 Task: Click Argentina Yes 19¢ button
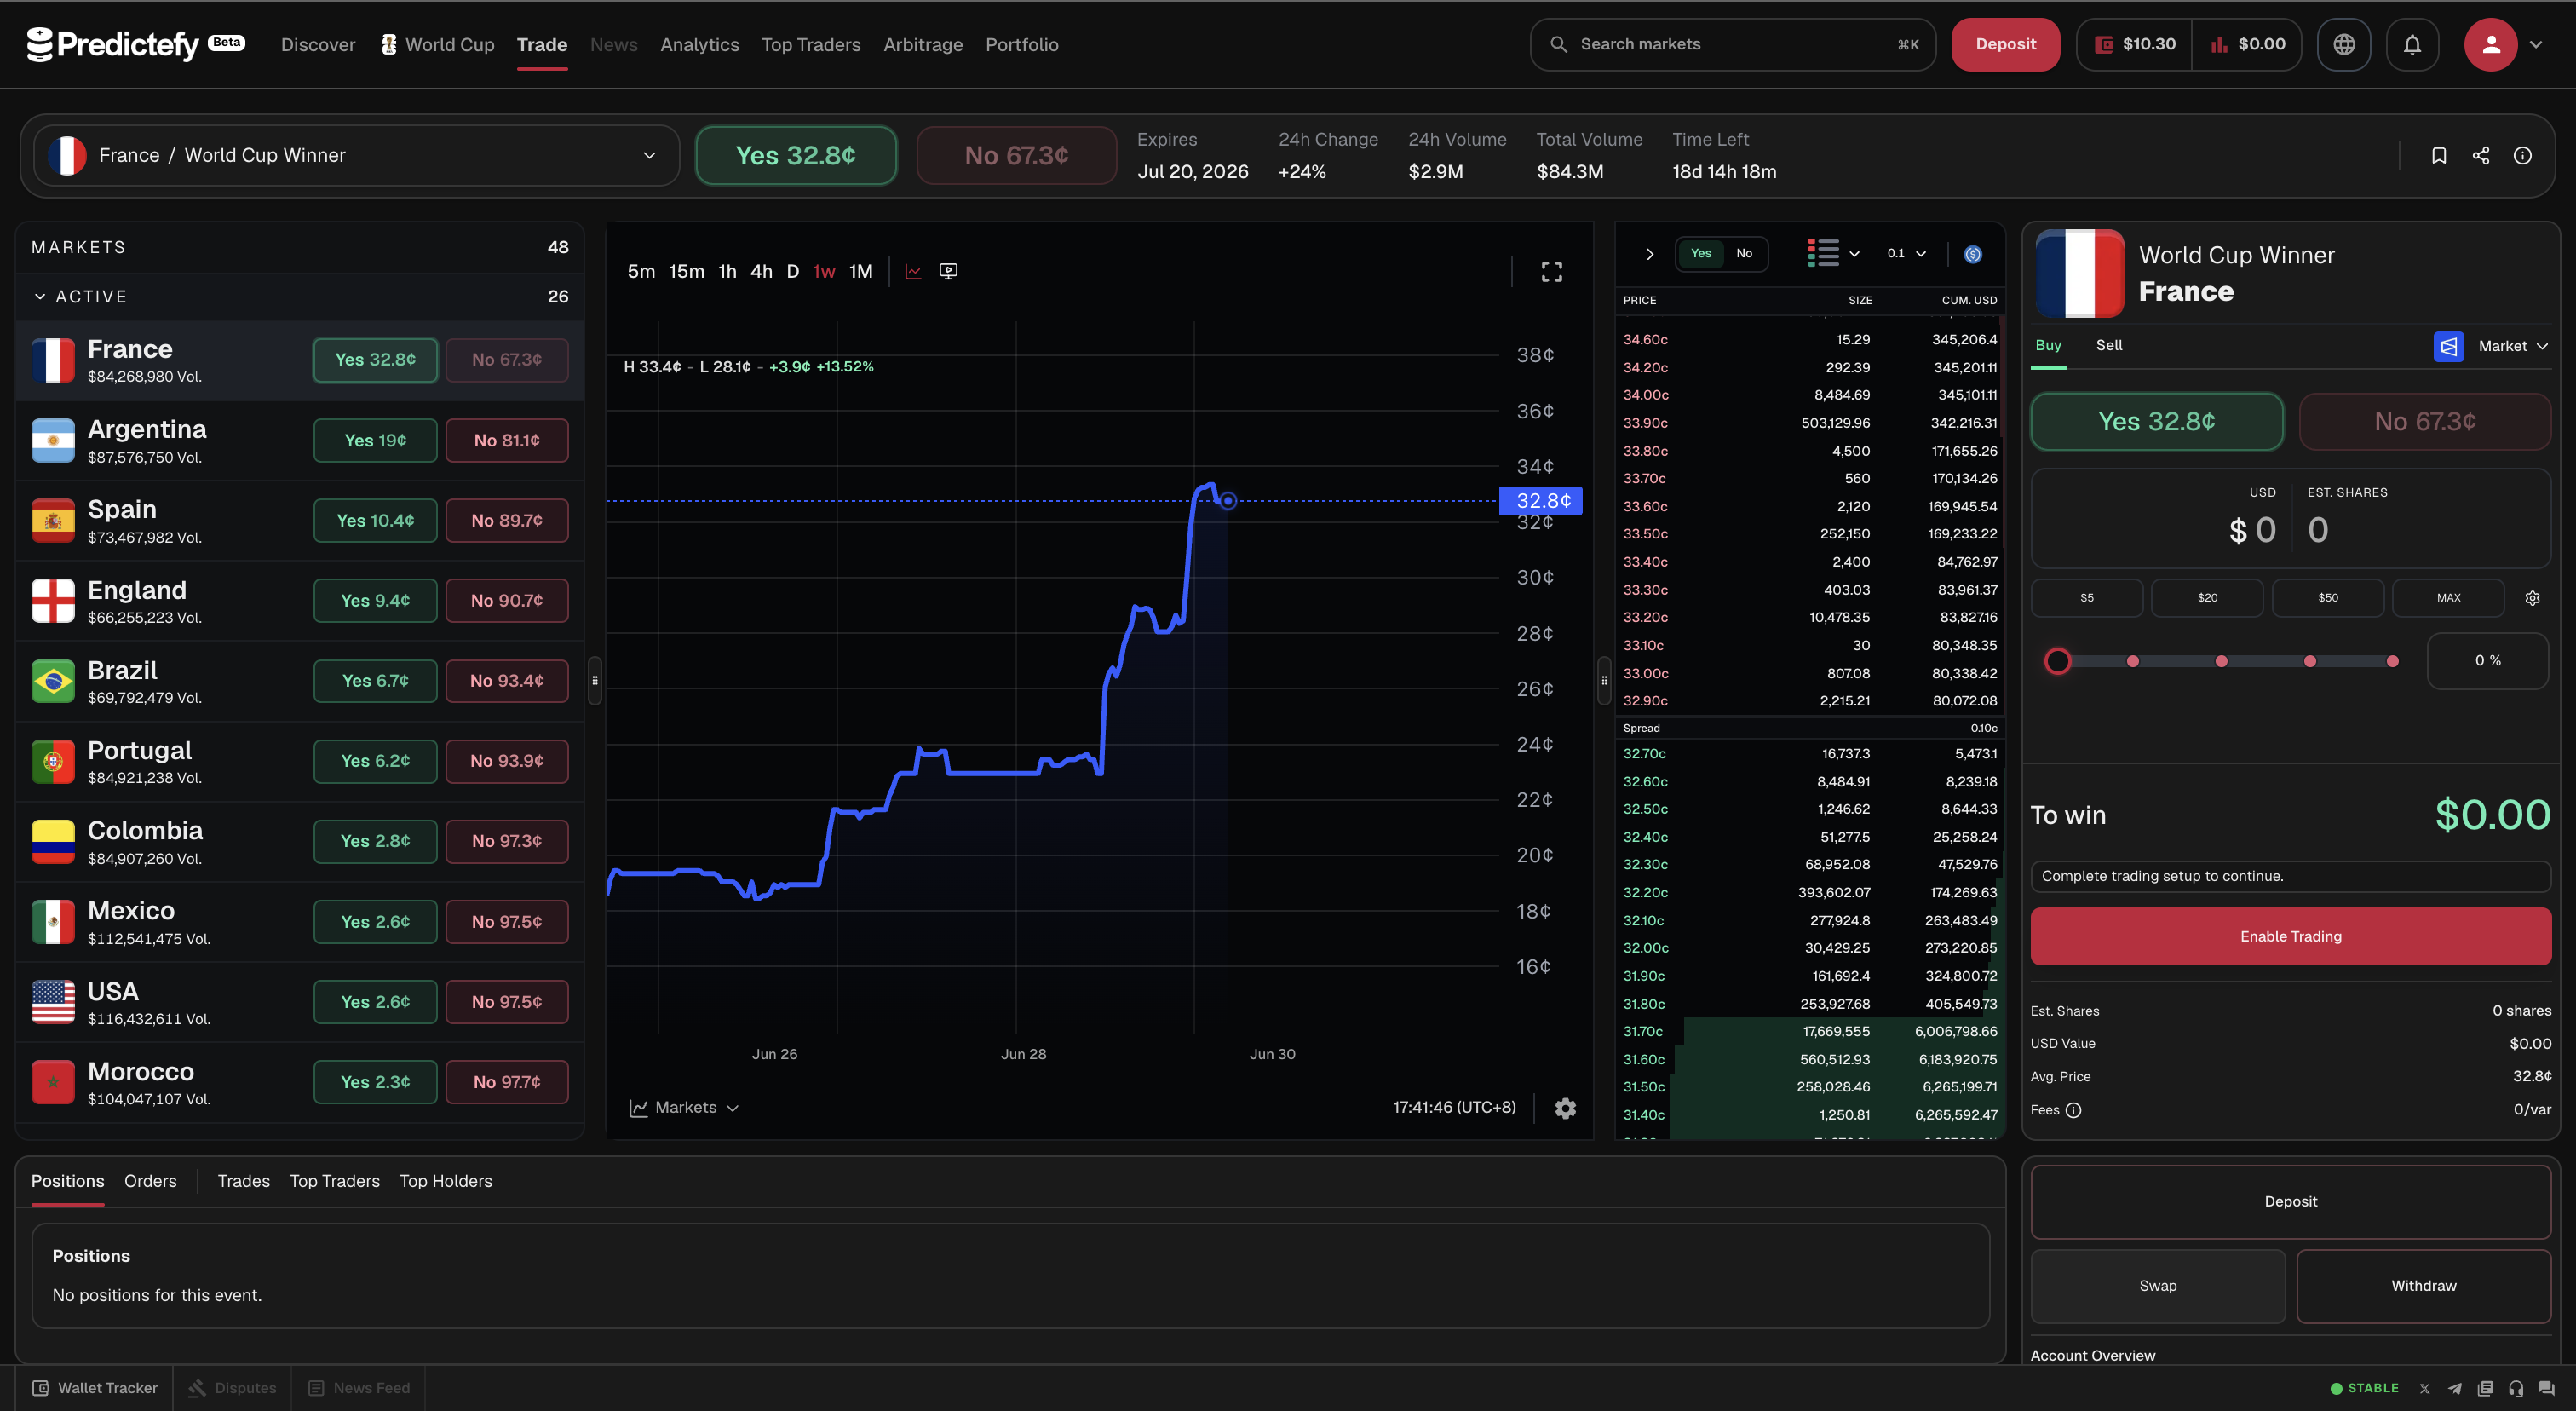pyautogui.click(x=375, y=440)
